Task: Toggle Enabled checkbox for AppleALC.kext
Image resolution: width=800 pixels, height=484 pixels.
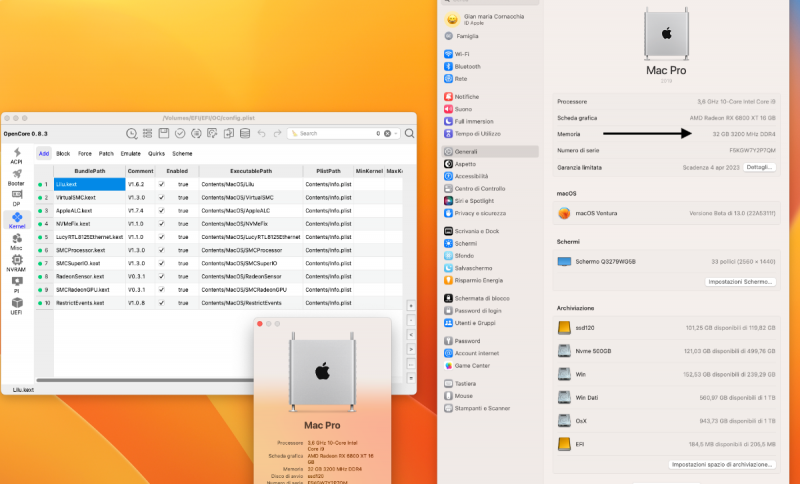Action: click(x=161, y=211)
